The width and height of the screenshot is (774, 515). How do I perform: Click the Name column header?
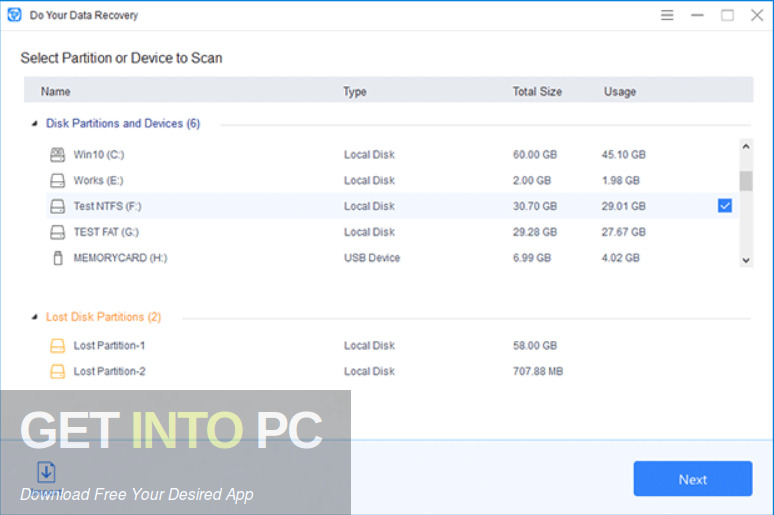[x=55, y=91]
